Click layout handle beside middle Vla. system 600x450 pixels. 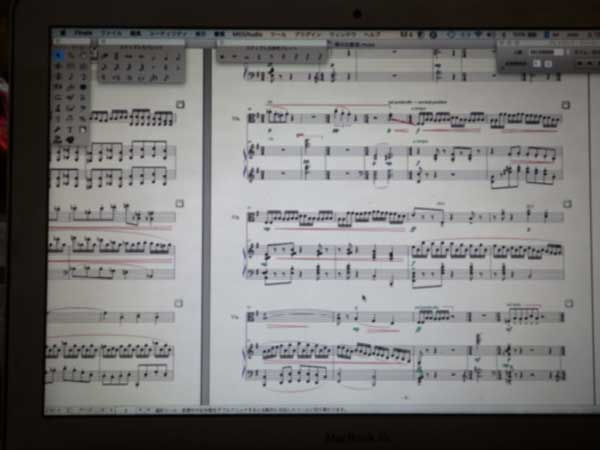567,204
